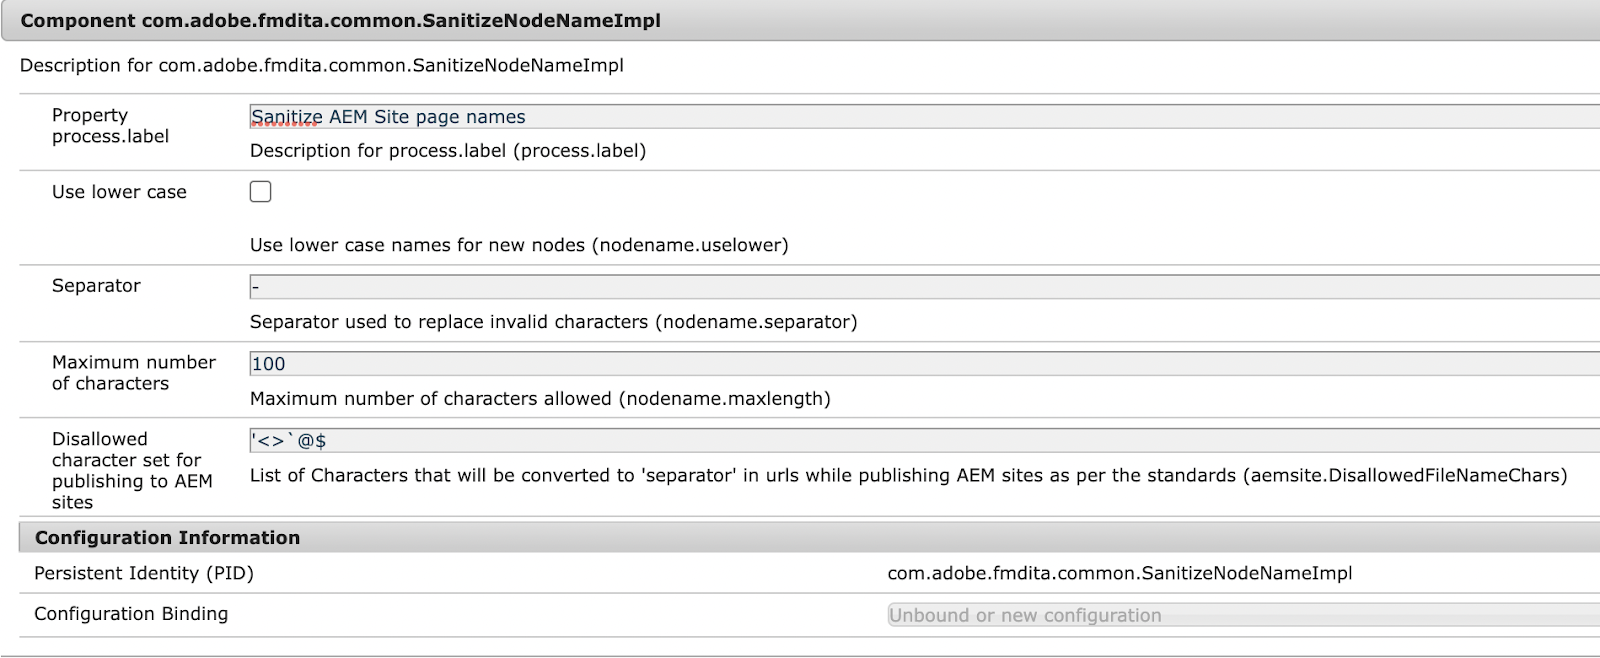Select the 'Property process.label' label

tap(110, 126)
